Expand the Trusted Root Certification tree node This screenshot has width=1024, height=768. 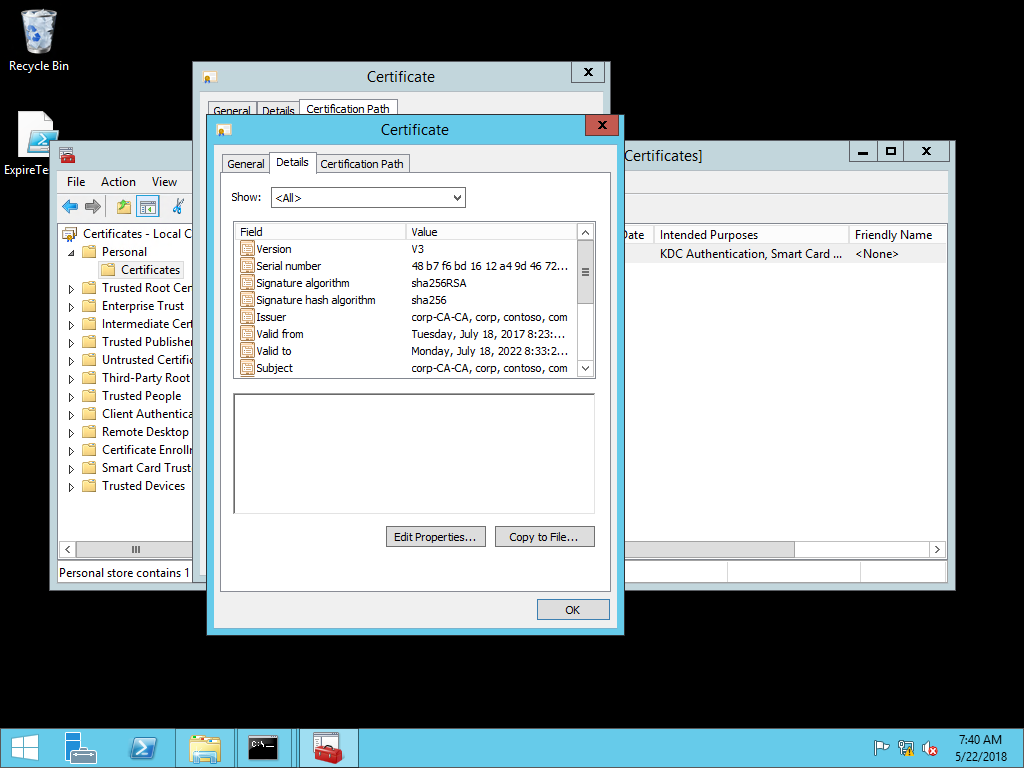point(71,289)
